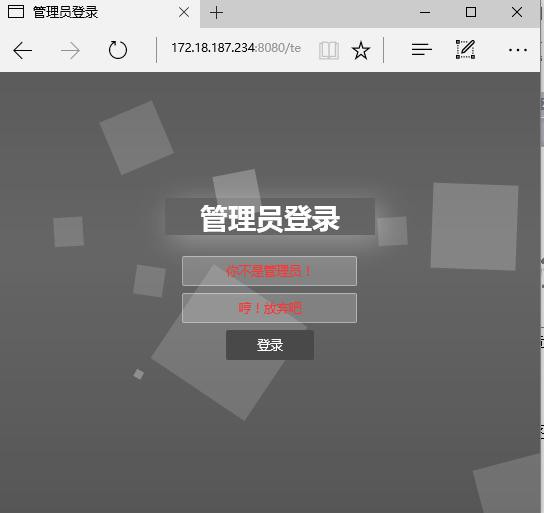Open a new tab with plus button
Viewport: 544px width, 513px height.
click(216, 13)
